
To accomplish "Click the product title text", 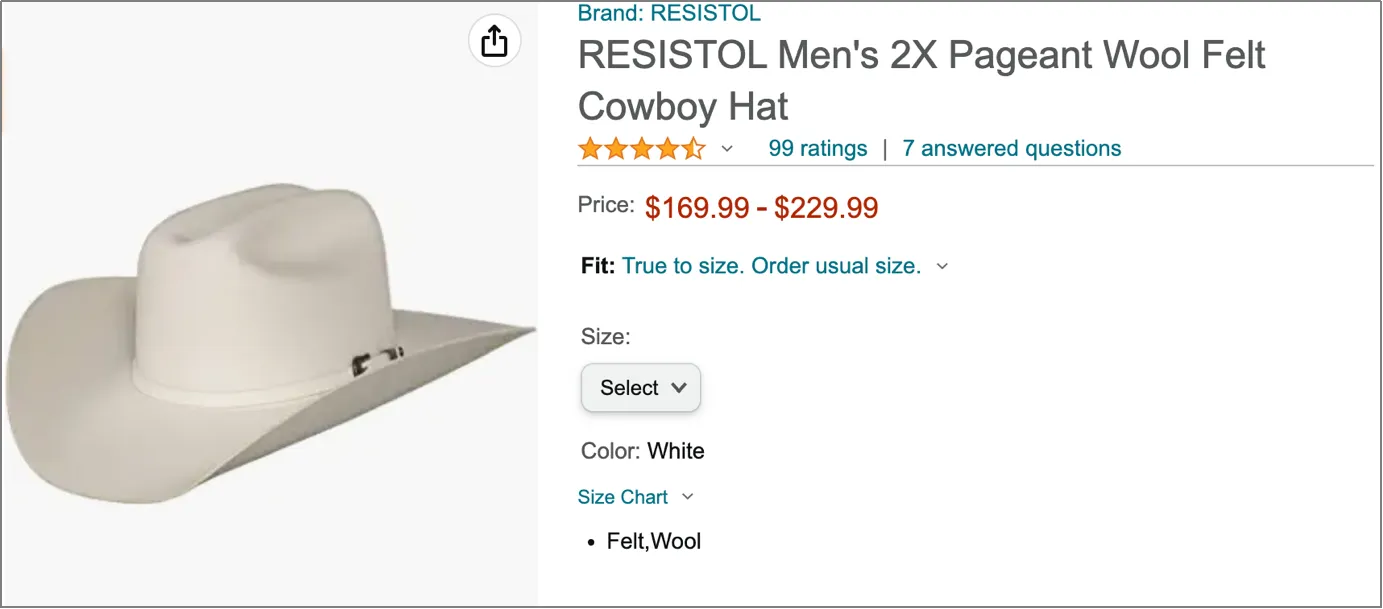I will (x=921, y=80).
